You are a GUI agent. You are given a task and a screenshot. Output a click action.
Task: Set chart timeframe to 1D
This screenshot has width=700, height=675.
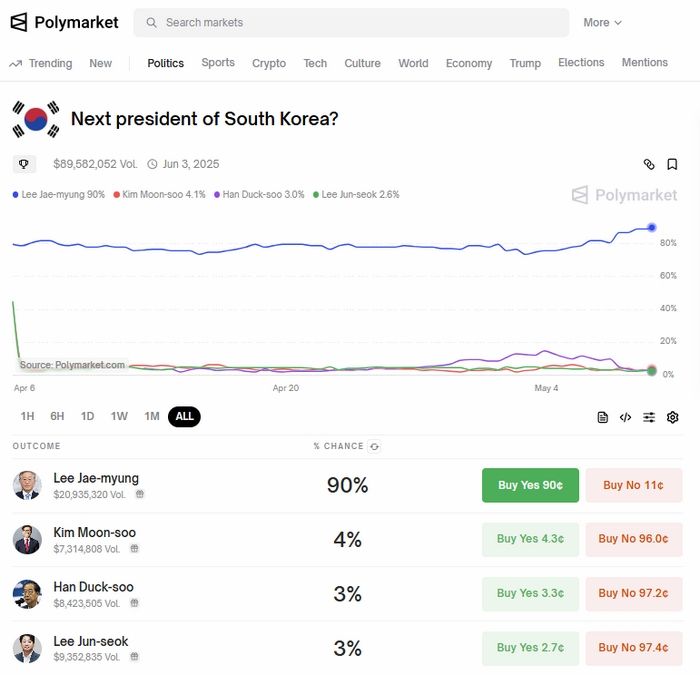point(88,416)
